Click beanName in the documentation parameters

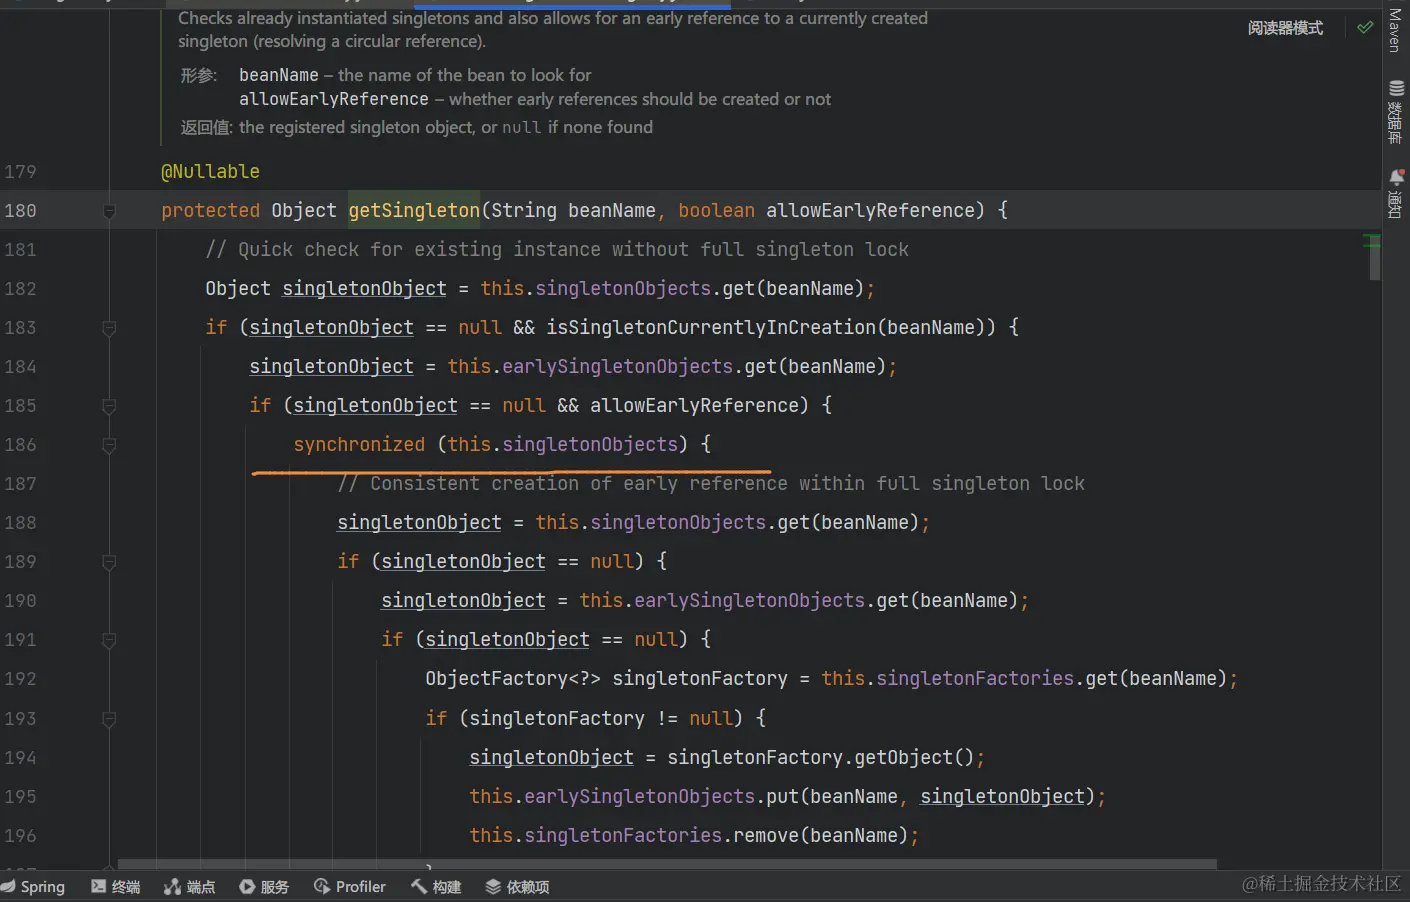pyautogui.click(x=279, y=76)
